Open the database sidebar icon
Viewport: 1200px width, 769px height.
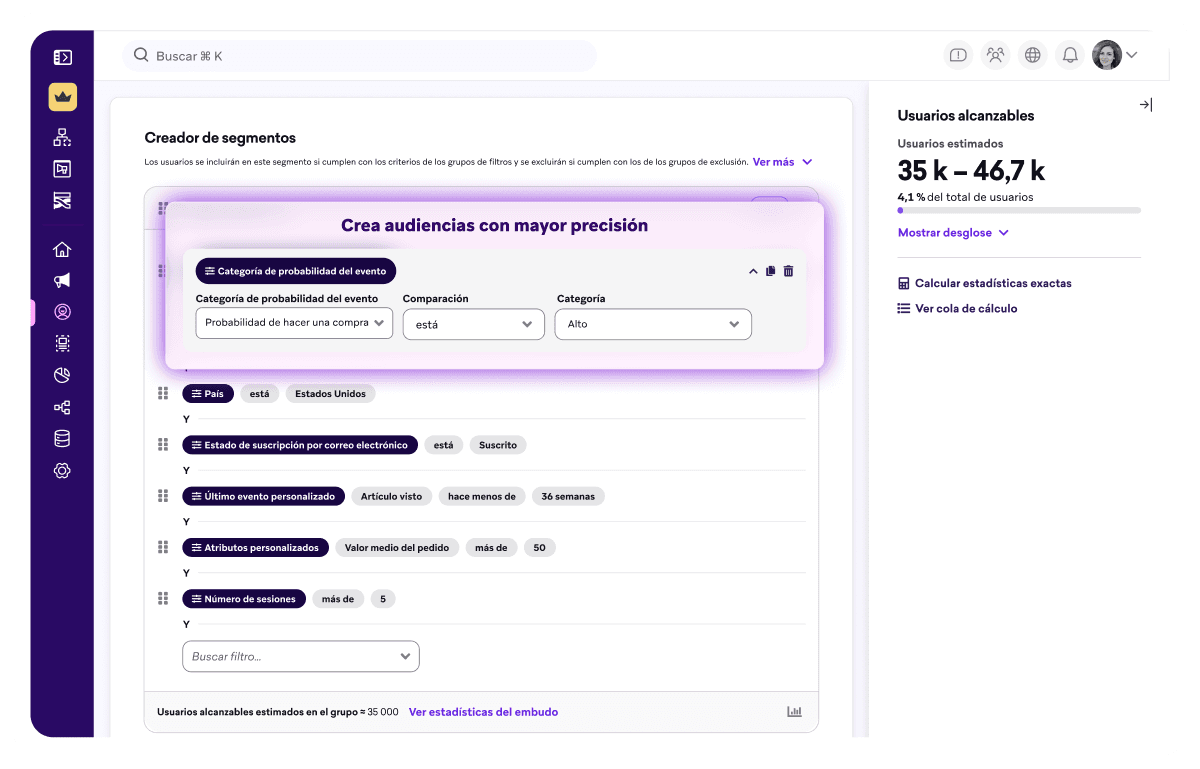[62, 438]
